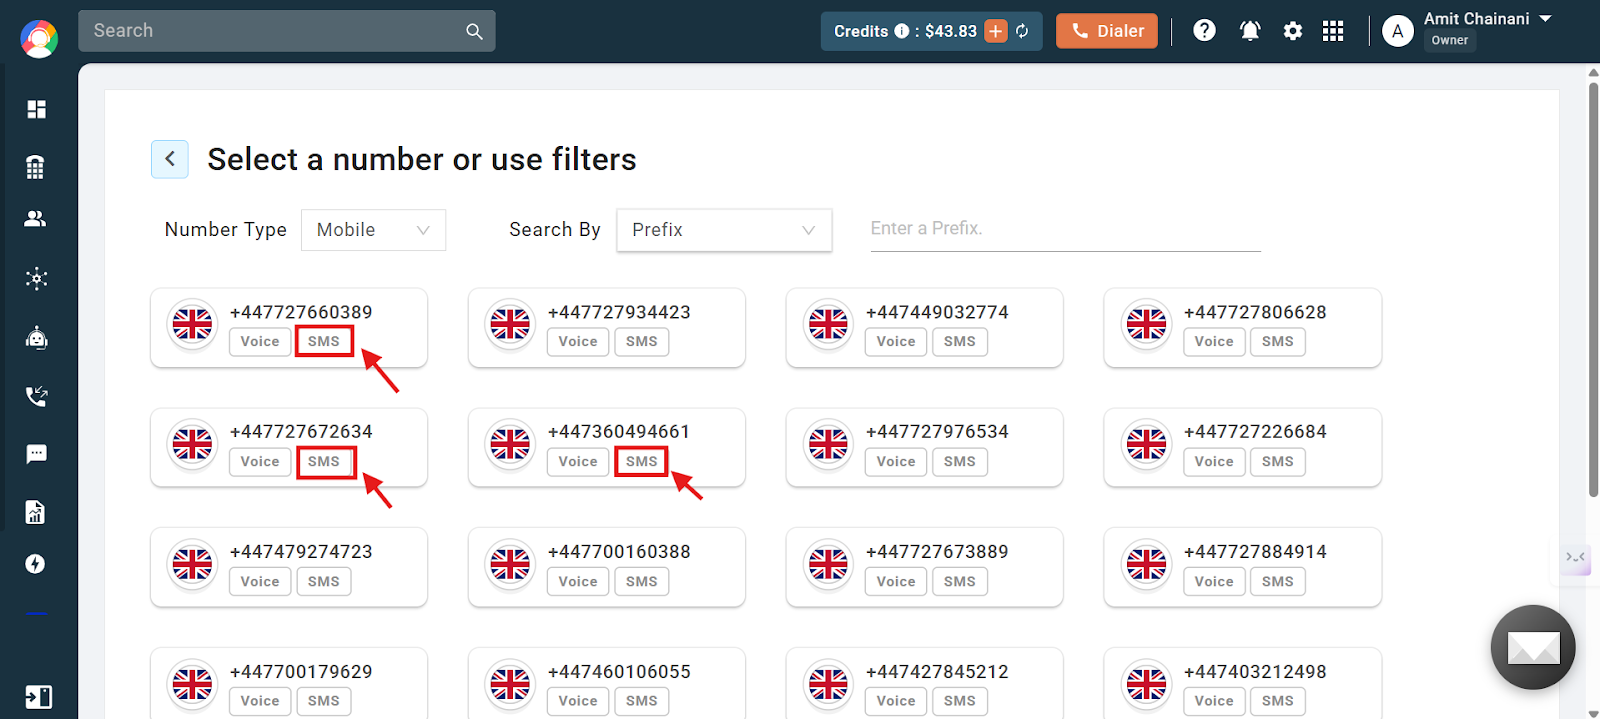The width and height of the screenshot is (1600, 719).
Task: Click SMS tag of +447727976534
Action: (960, 461)
